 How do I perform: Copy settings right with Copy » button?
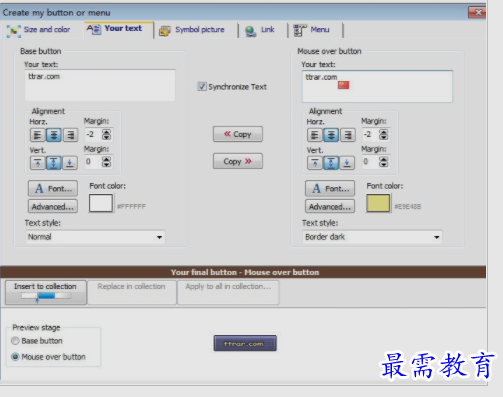coord(238,161)
